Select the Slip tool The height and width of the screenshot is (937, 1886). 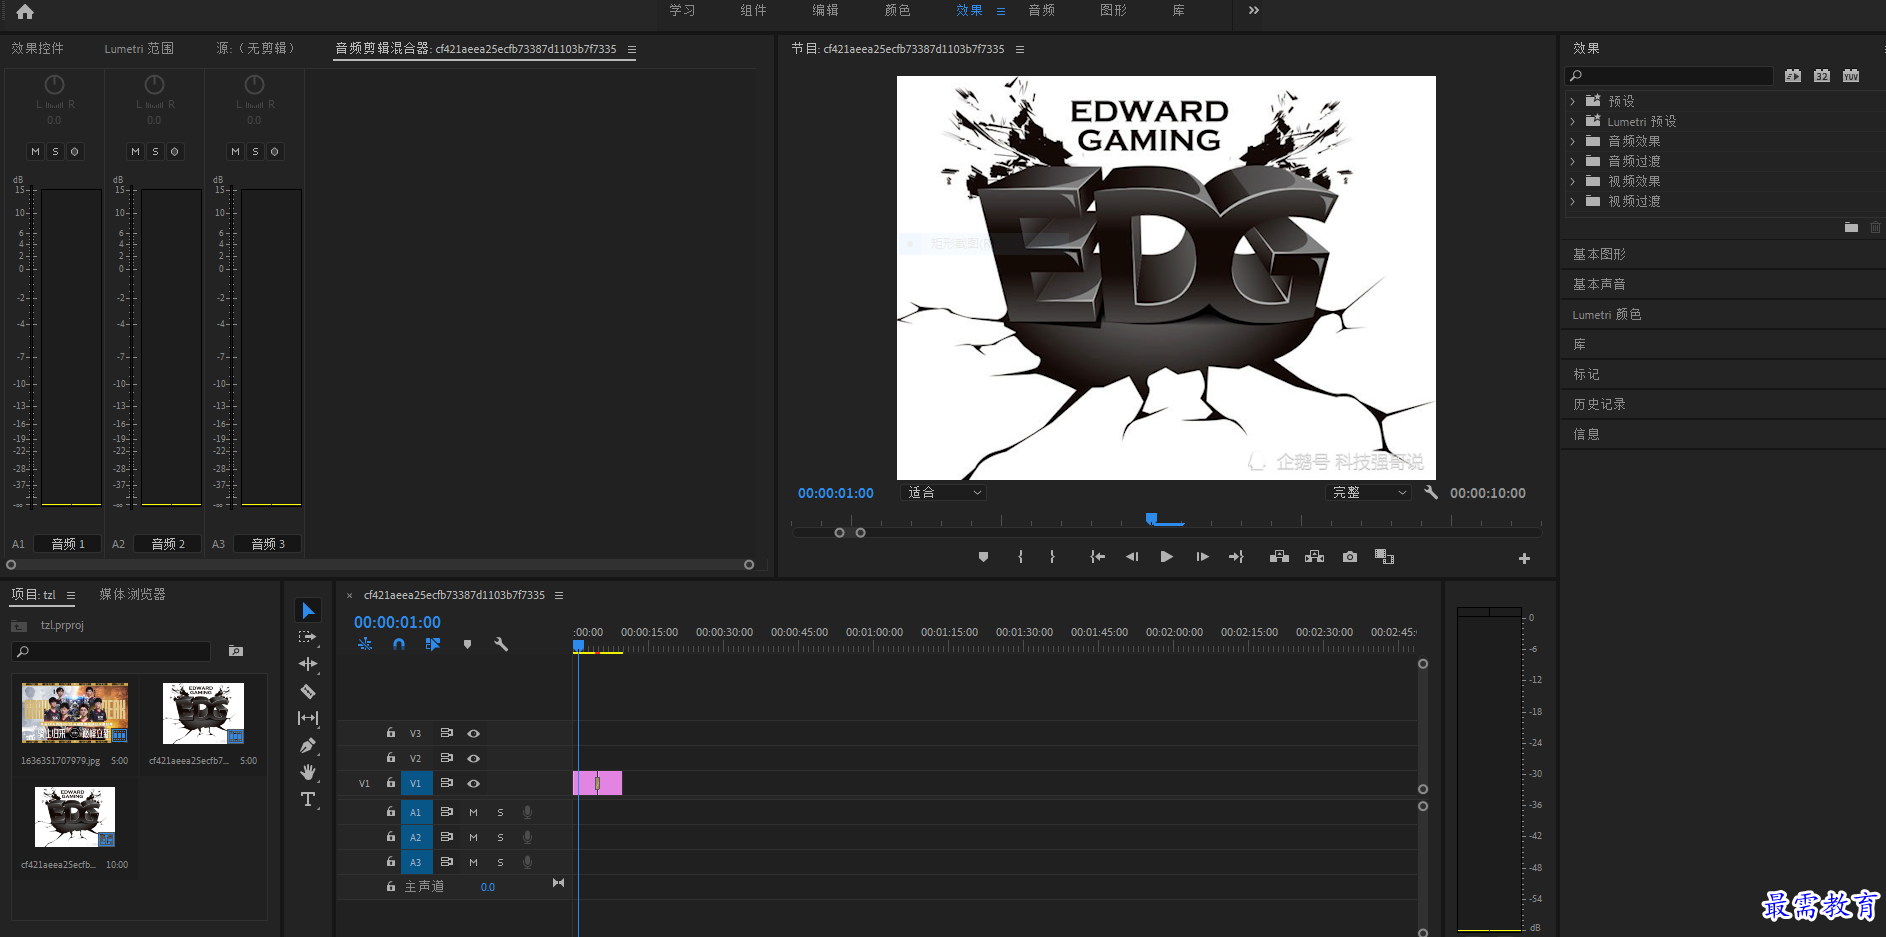[308, 718]
